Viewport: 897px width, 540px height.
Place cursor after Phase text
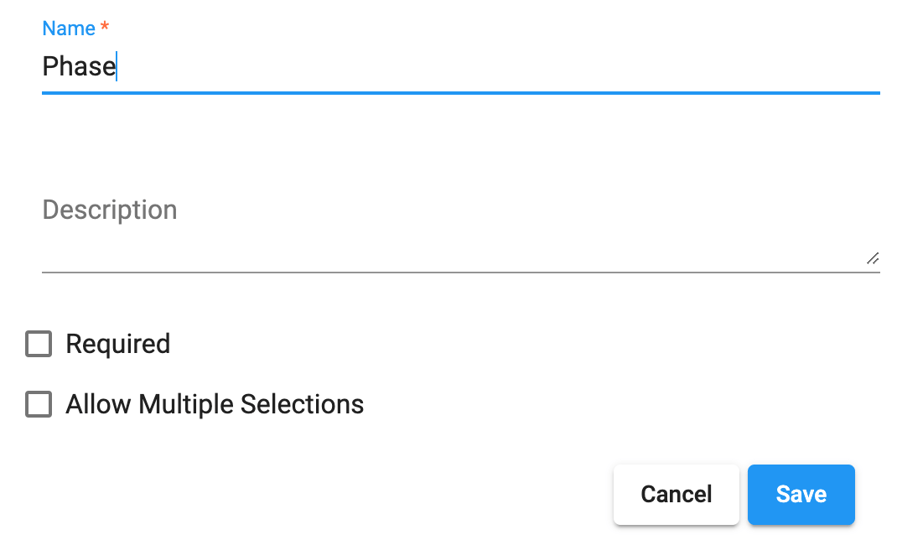tap(118, 67)
